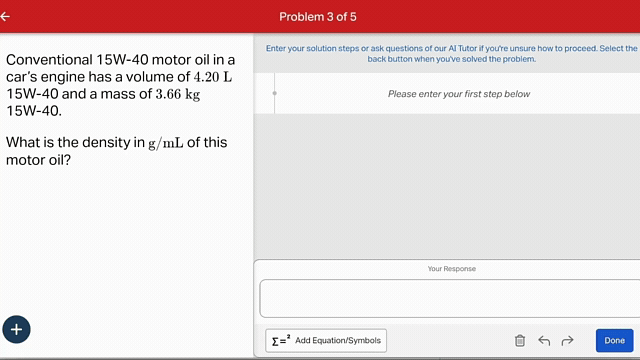640x360 pixels.
Task: Click the AI Tutor instruction text
Action: [451, 53]
